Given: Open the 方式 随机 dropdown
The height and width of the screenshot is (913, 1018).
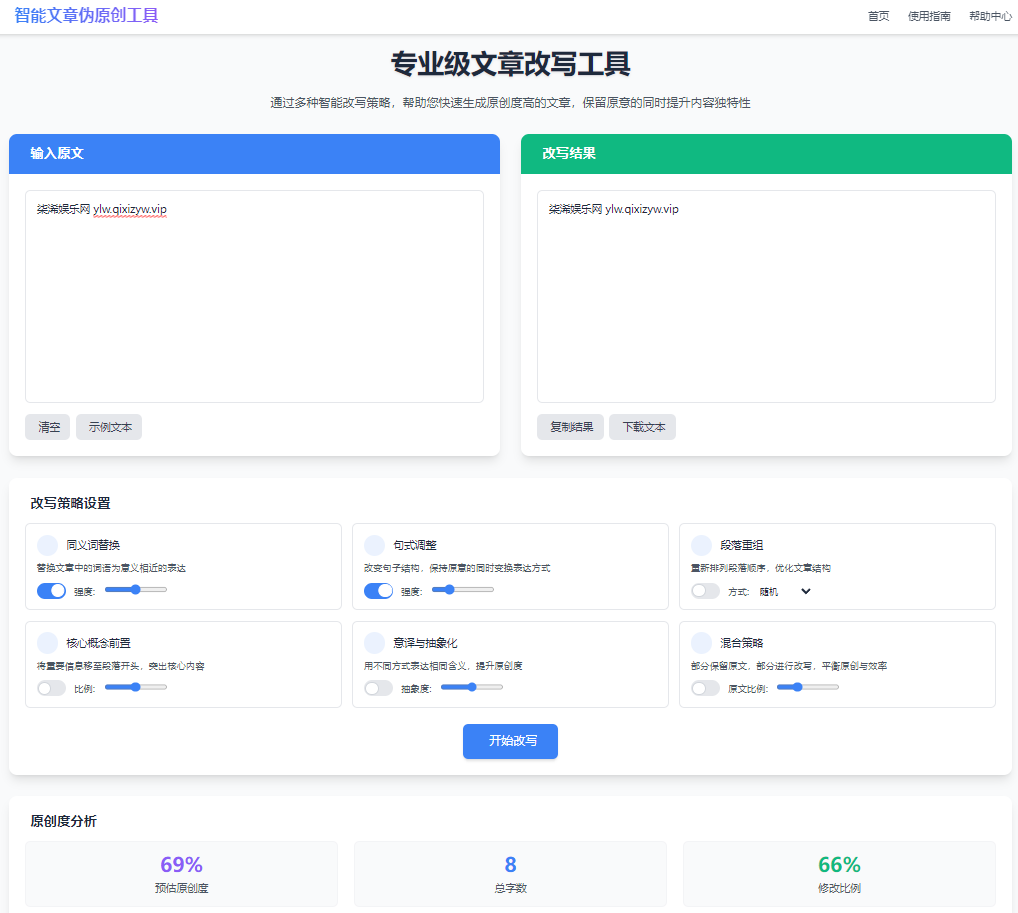Looking at the screenshot, I should coord(785,591).
